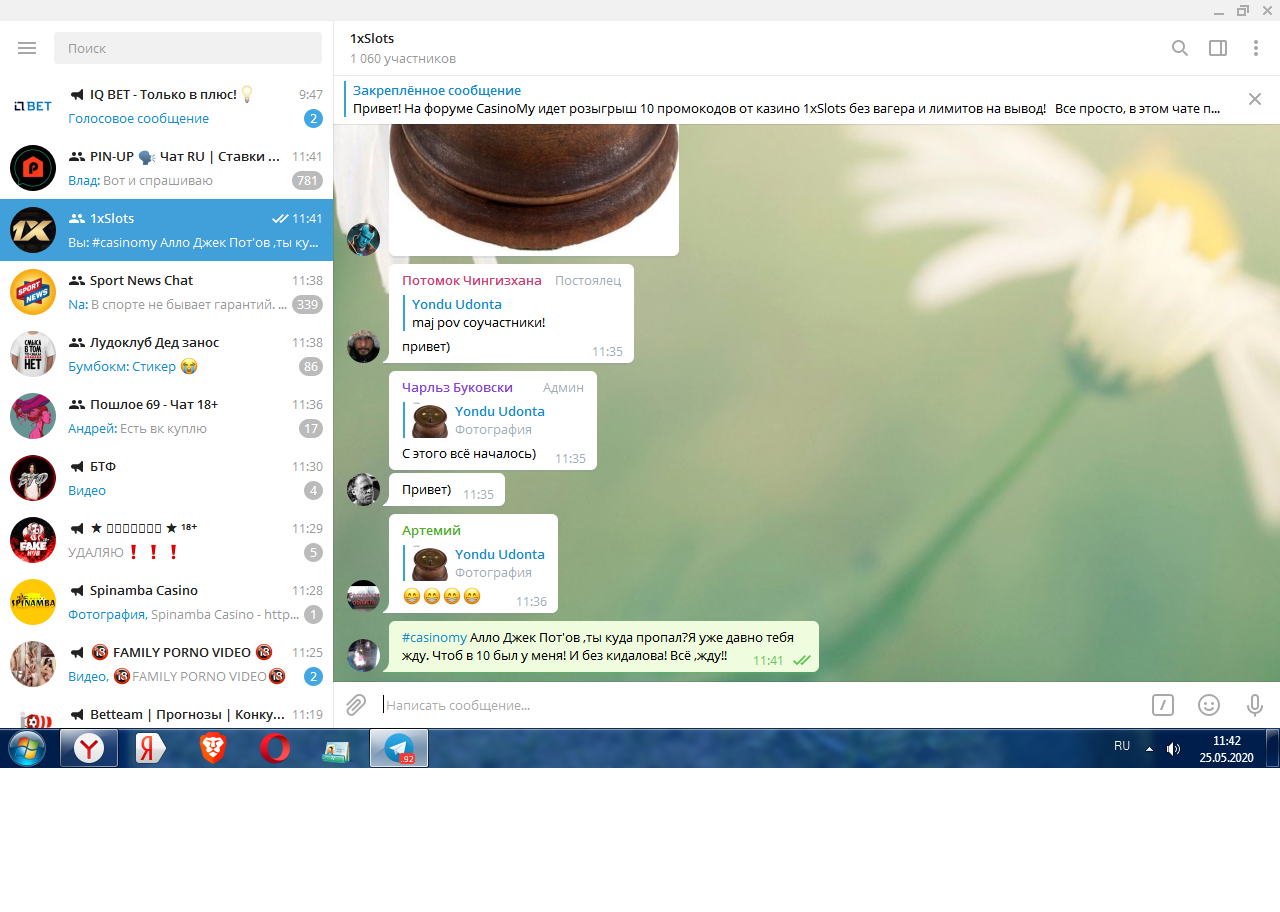Open the IQ BET channel chat
The image size is (1280, 912).
(x=166, y=106)
